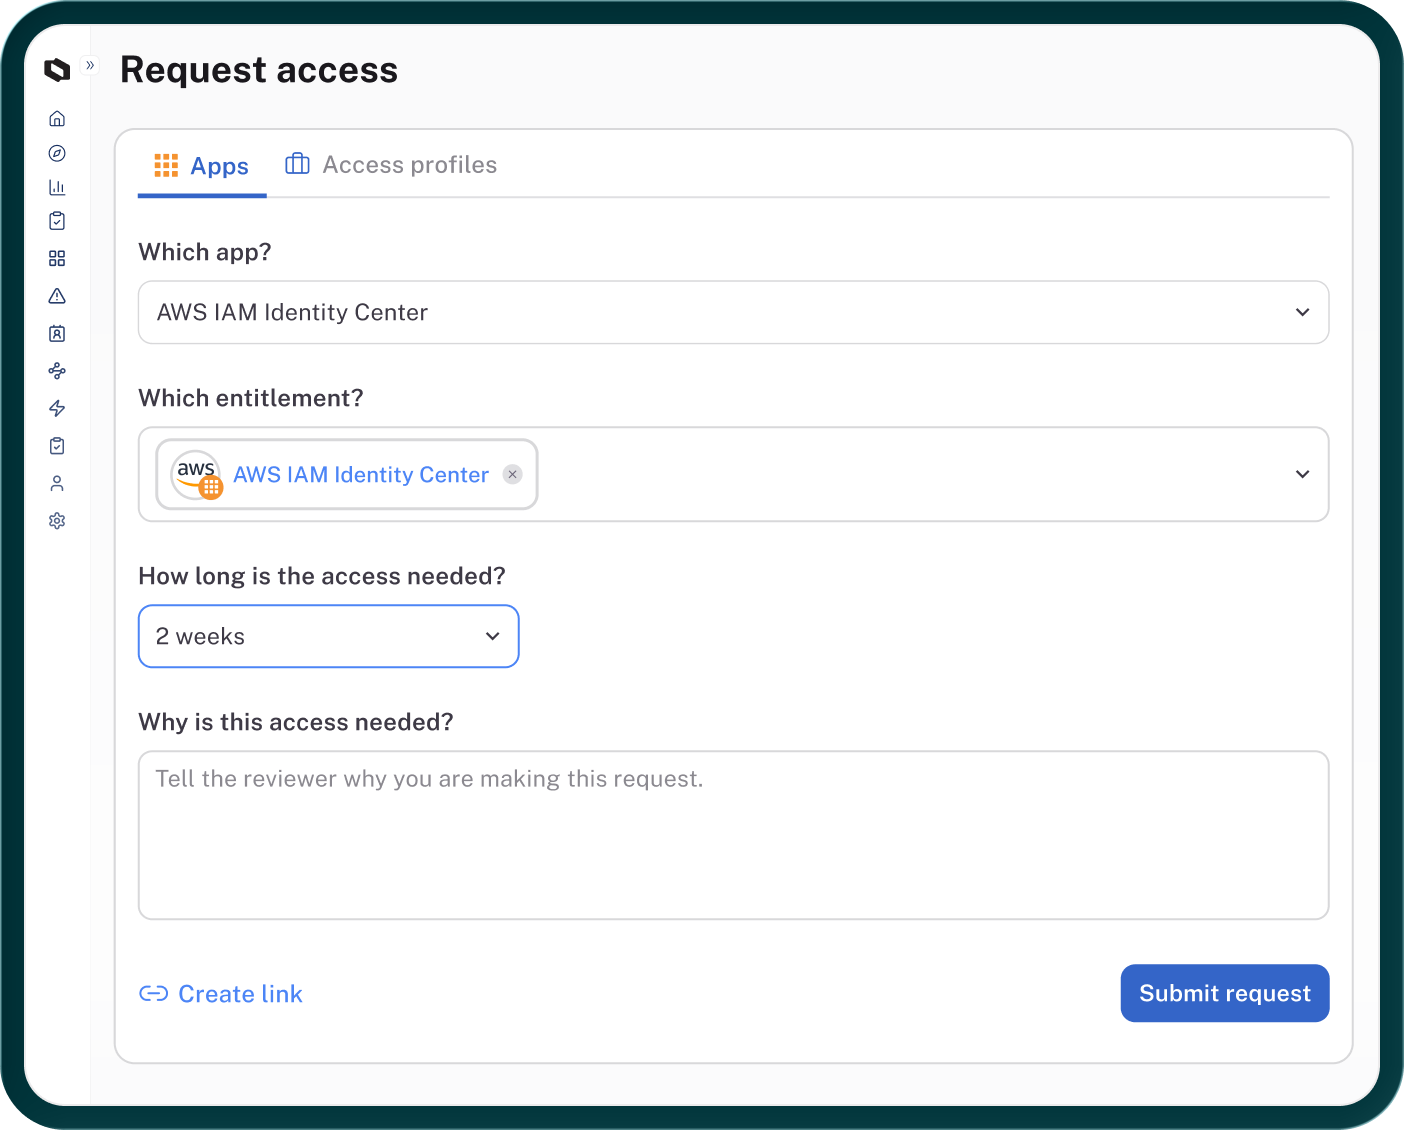Select the Apps tab
Viewport: 1404px width, 1130px height.
[x=202, y=166]
